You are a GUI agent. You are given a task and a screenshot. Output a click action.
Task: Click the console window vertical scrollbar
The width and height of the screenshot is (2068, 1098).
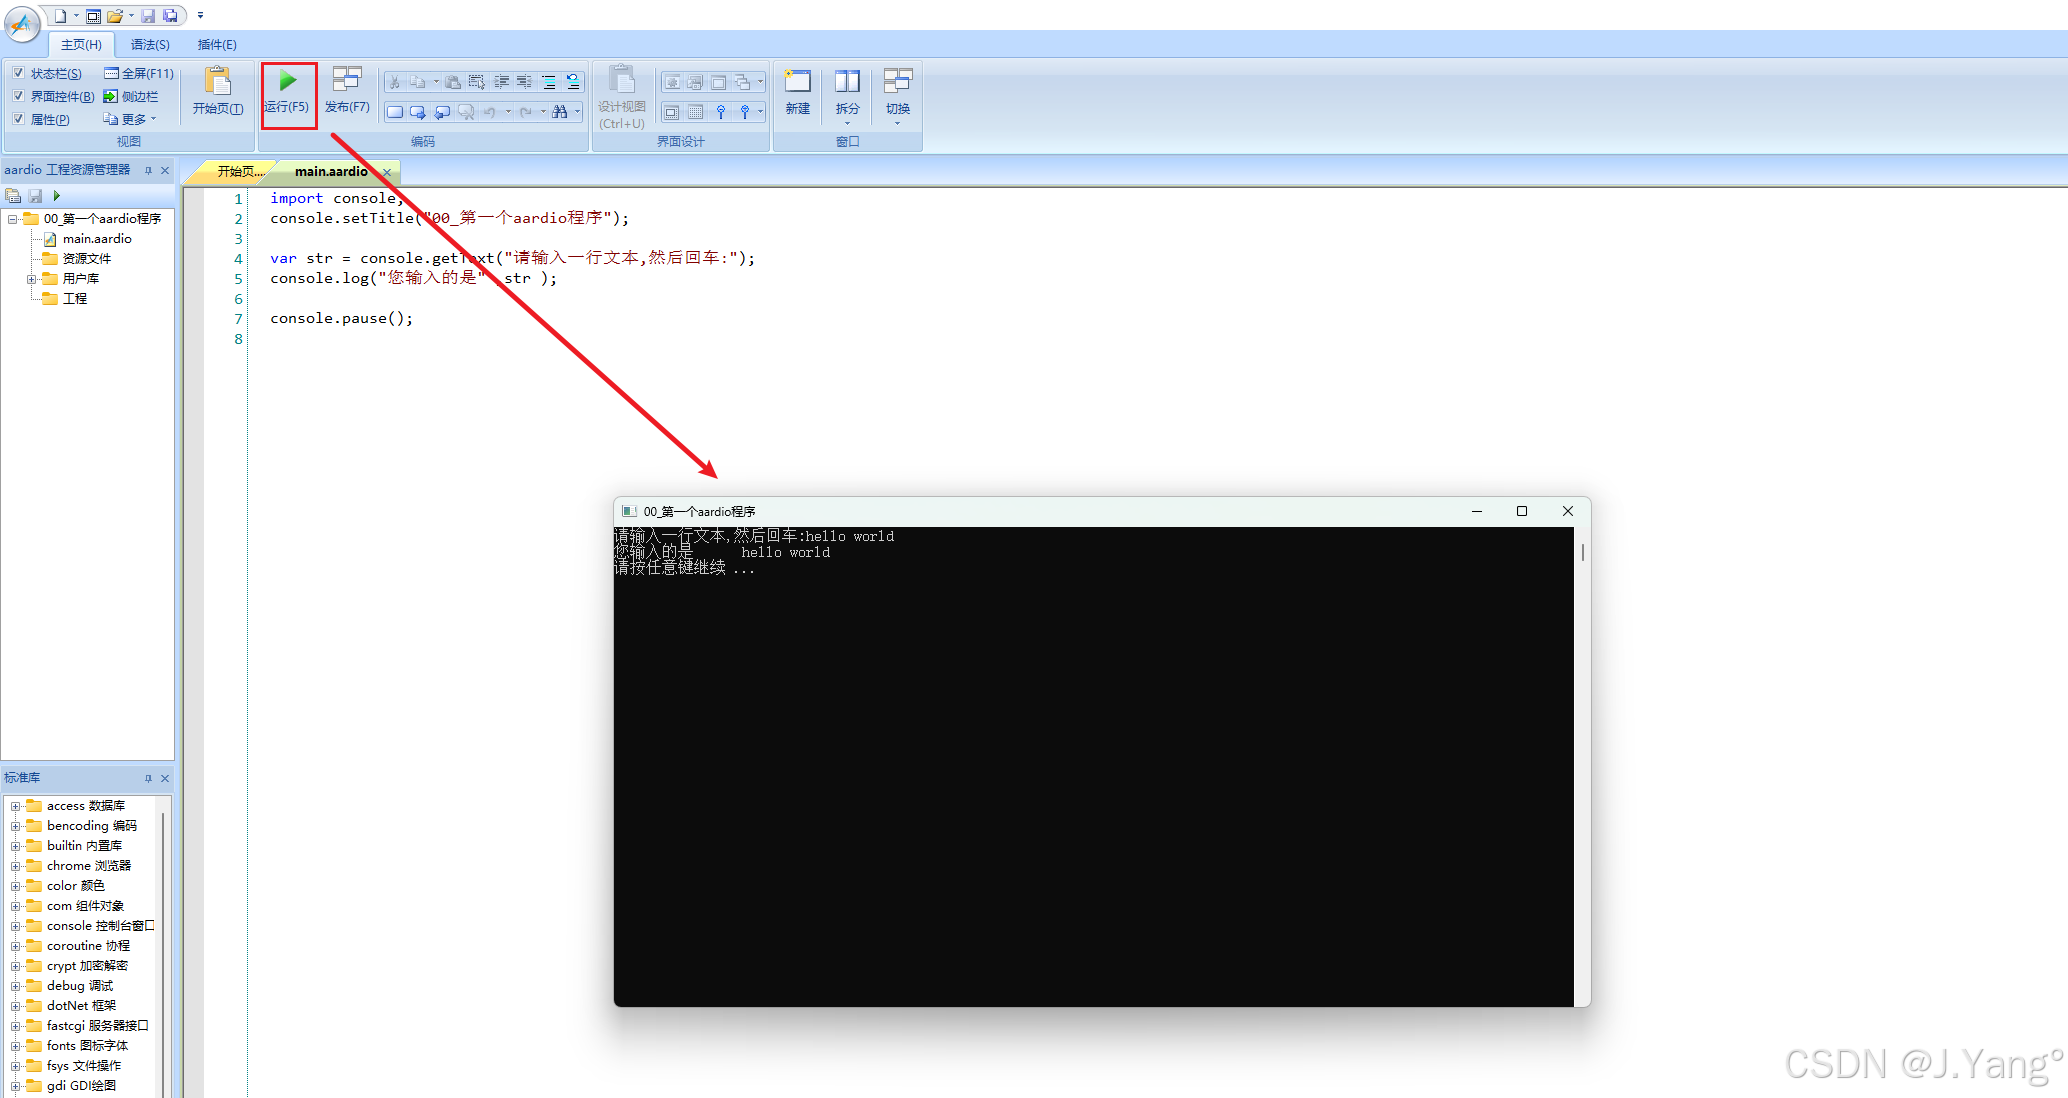coord(1582,552)
